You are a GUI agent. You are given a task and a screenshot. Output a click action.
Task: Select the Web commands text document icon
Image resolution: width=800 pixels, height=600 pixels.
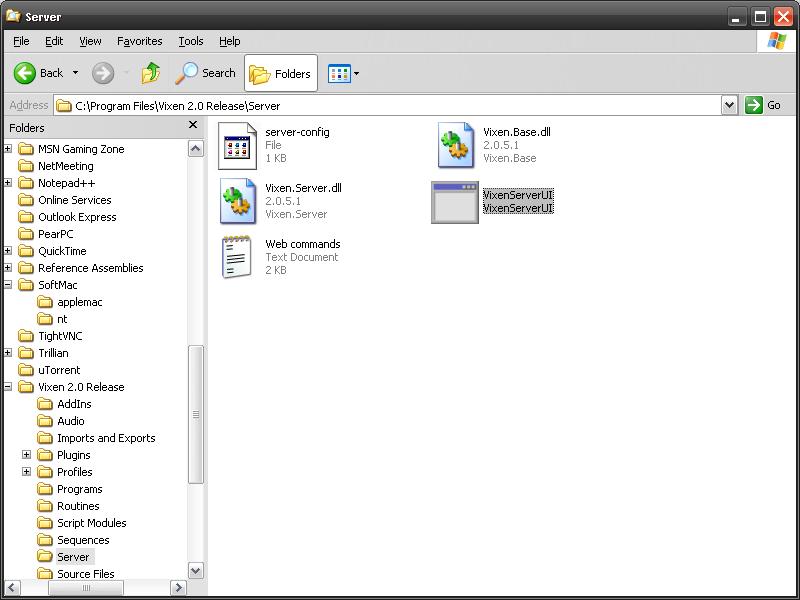point(237,257)
